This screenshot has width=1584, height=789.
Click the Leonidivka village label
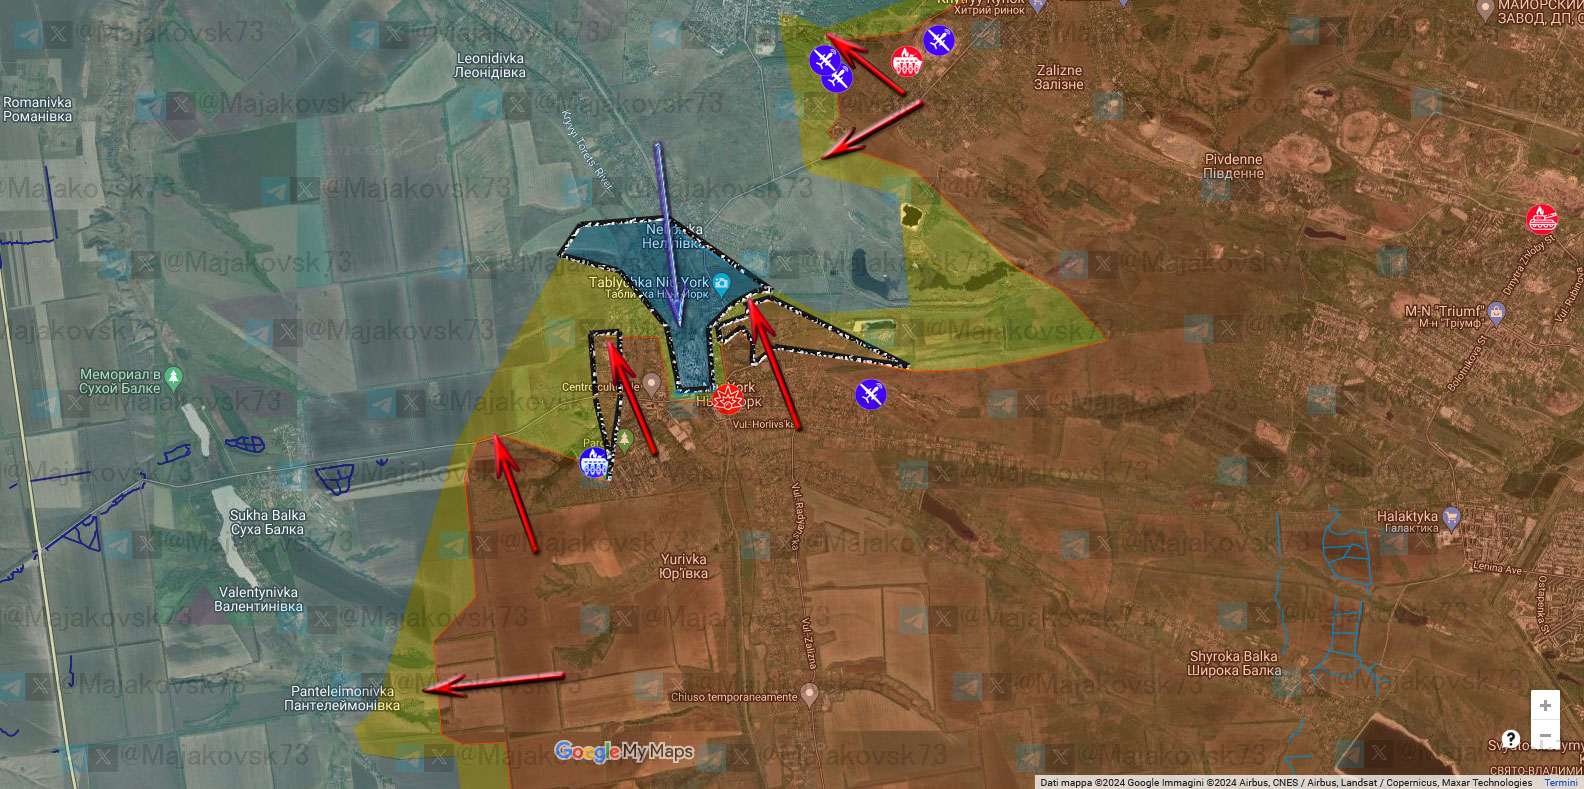coord(490,65)
